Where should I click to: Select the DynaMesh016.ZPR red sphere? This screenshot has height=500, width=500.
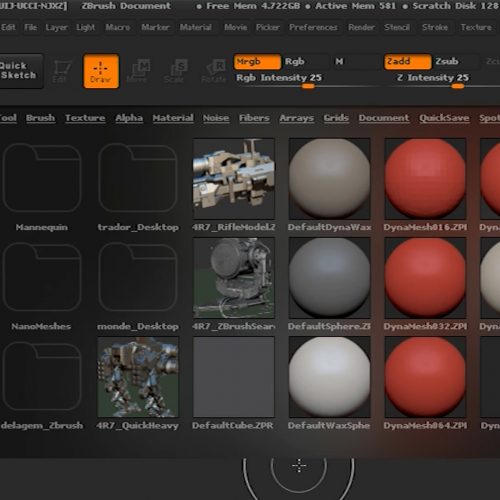pyautogui.click(x=425, y=179)
